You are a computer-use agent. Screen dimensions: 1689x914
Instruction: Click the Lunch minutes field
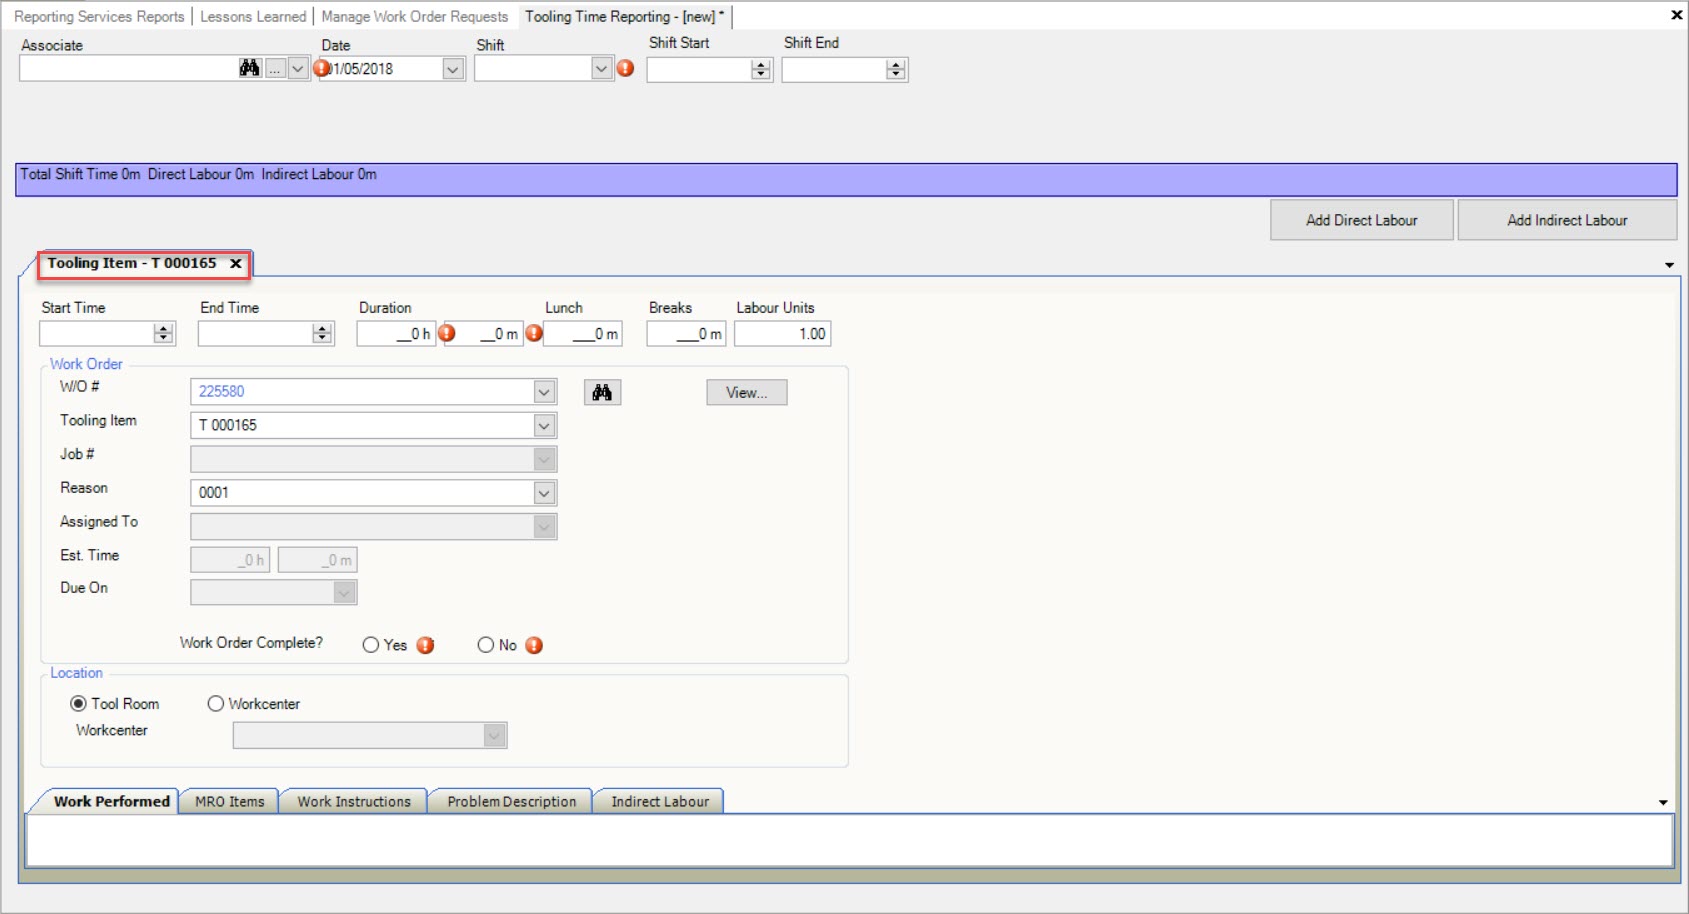[x=583, y=334]
